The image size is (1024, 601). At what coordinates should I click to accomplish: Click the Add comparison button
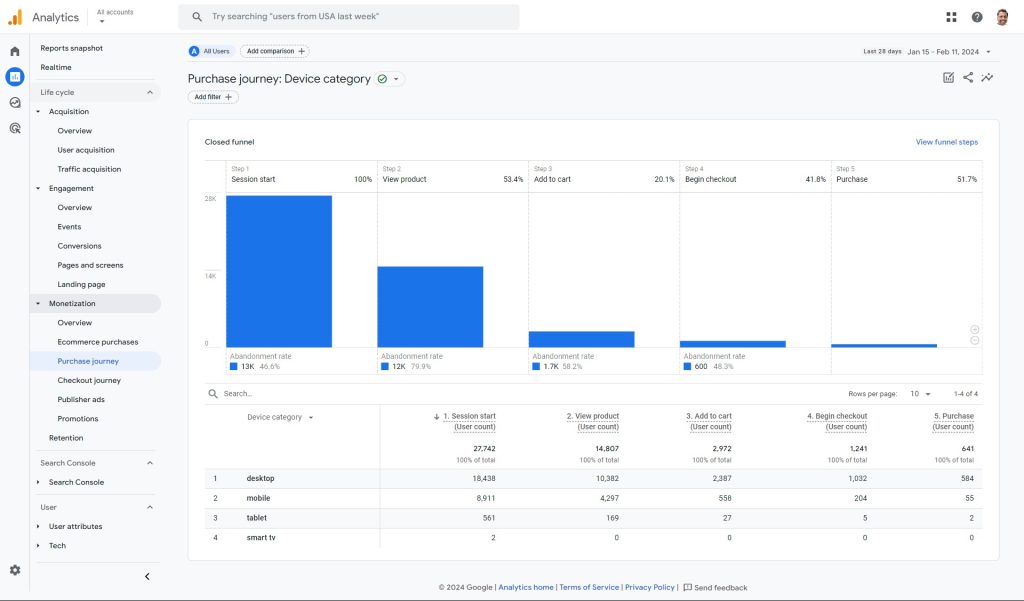[275, 51]
